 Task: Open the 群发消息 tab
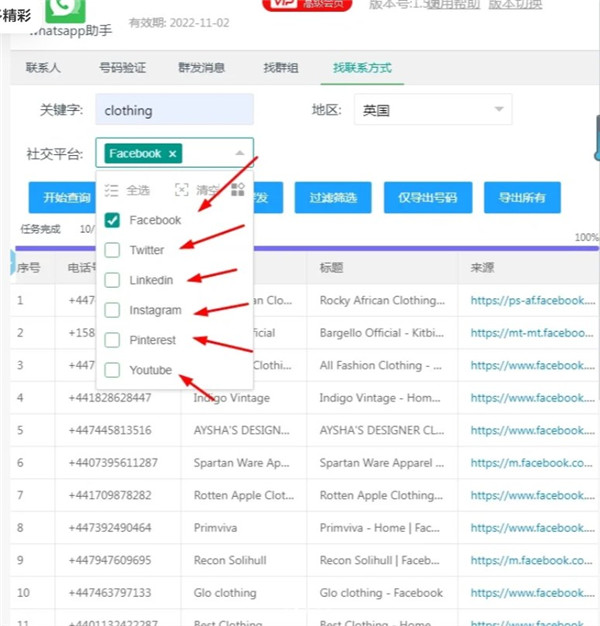201,68
